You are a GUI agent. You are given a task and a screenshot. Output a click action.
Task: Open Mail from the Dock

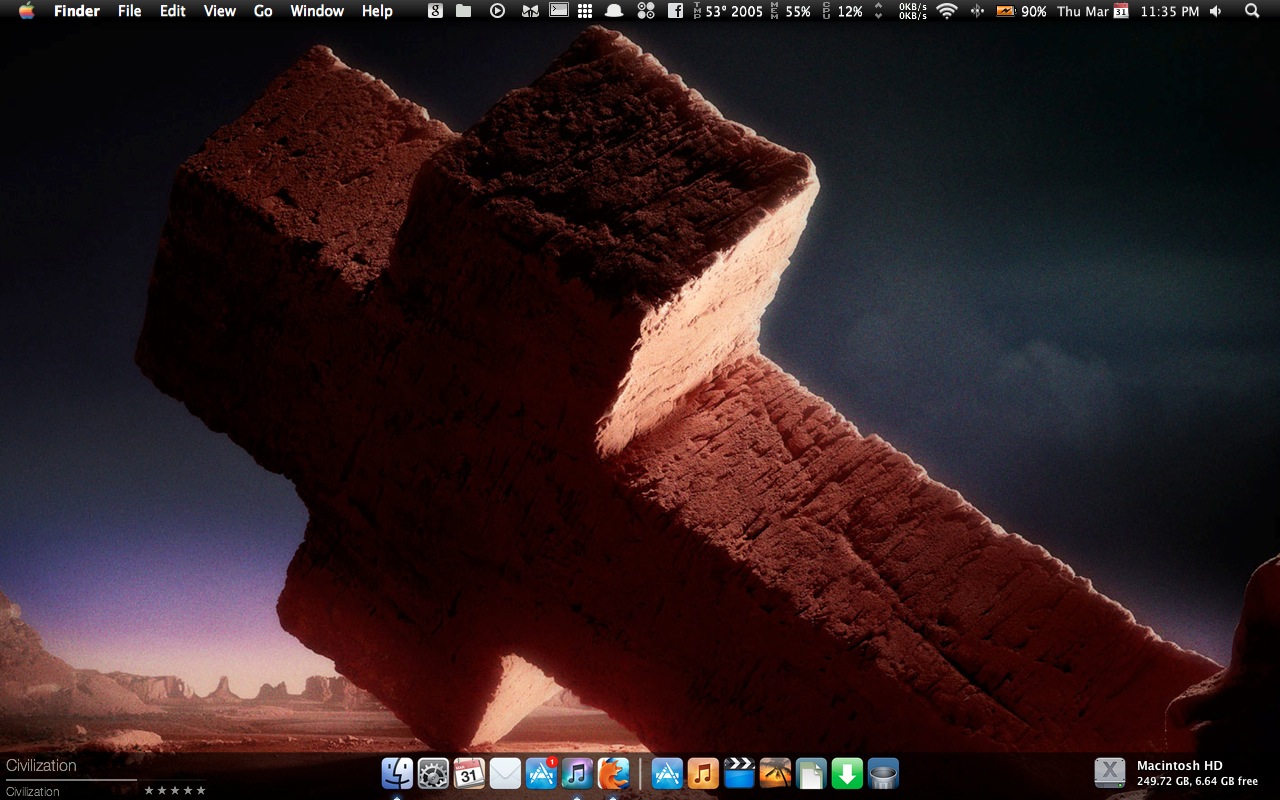click(505, 773)
